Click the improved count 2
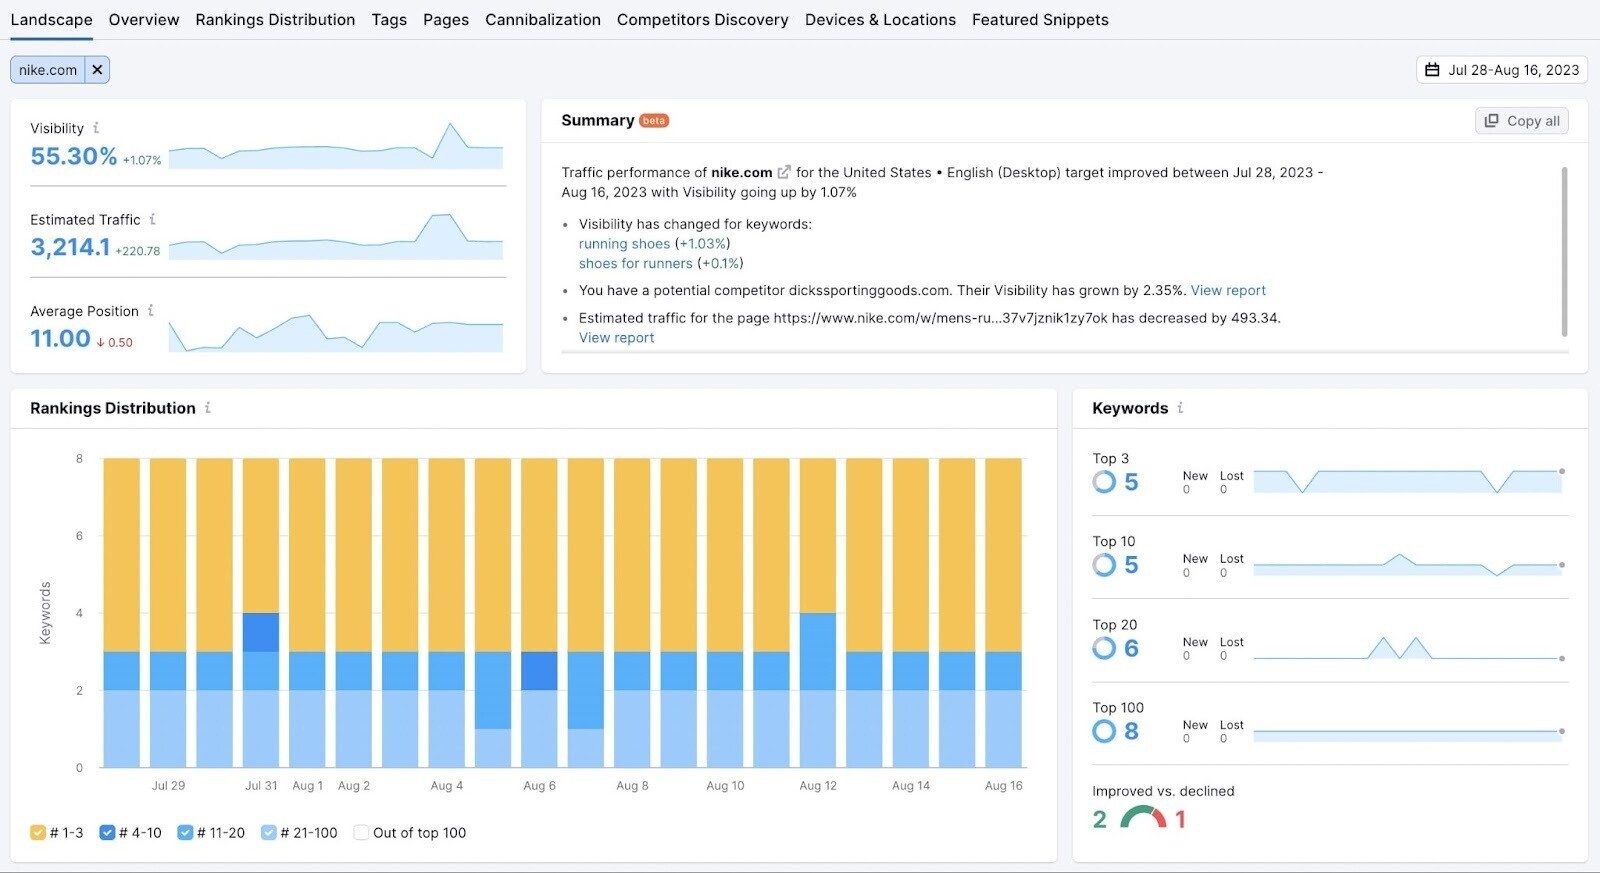Image resolution: width=1600 pixels, height=873 pixels. tap(1100, 819)
